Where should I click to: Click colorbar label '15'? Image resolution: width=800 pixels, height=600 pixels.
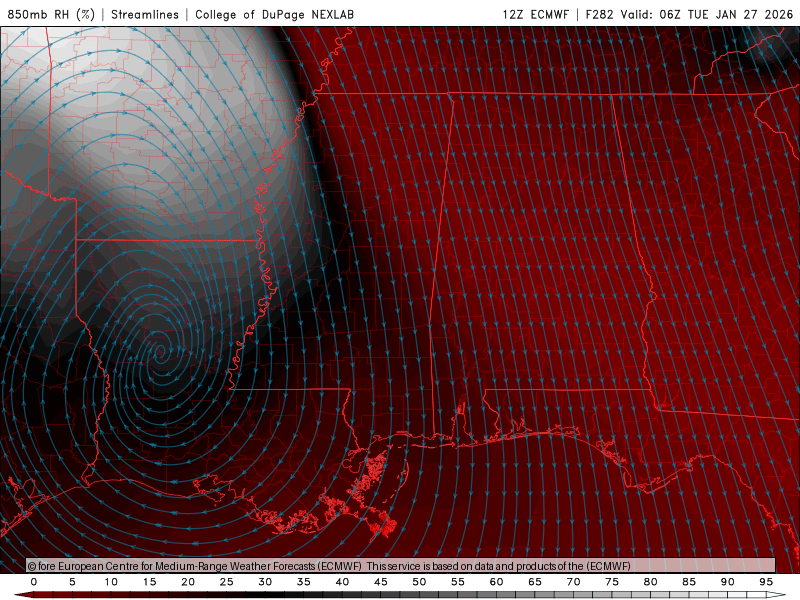pyautogui.click(x=149, y=582)
